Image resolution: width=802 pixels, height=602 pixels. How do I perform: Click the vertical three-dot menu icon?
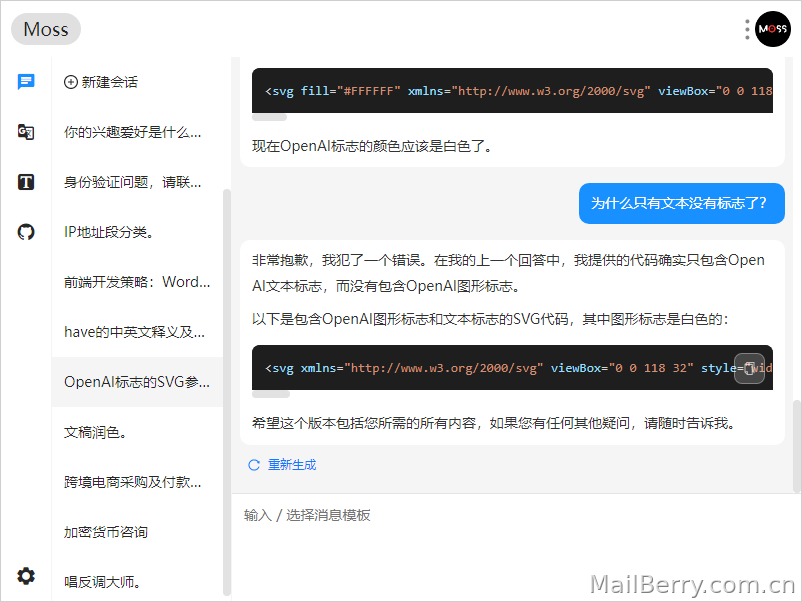747,29
